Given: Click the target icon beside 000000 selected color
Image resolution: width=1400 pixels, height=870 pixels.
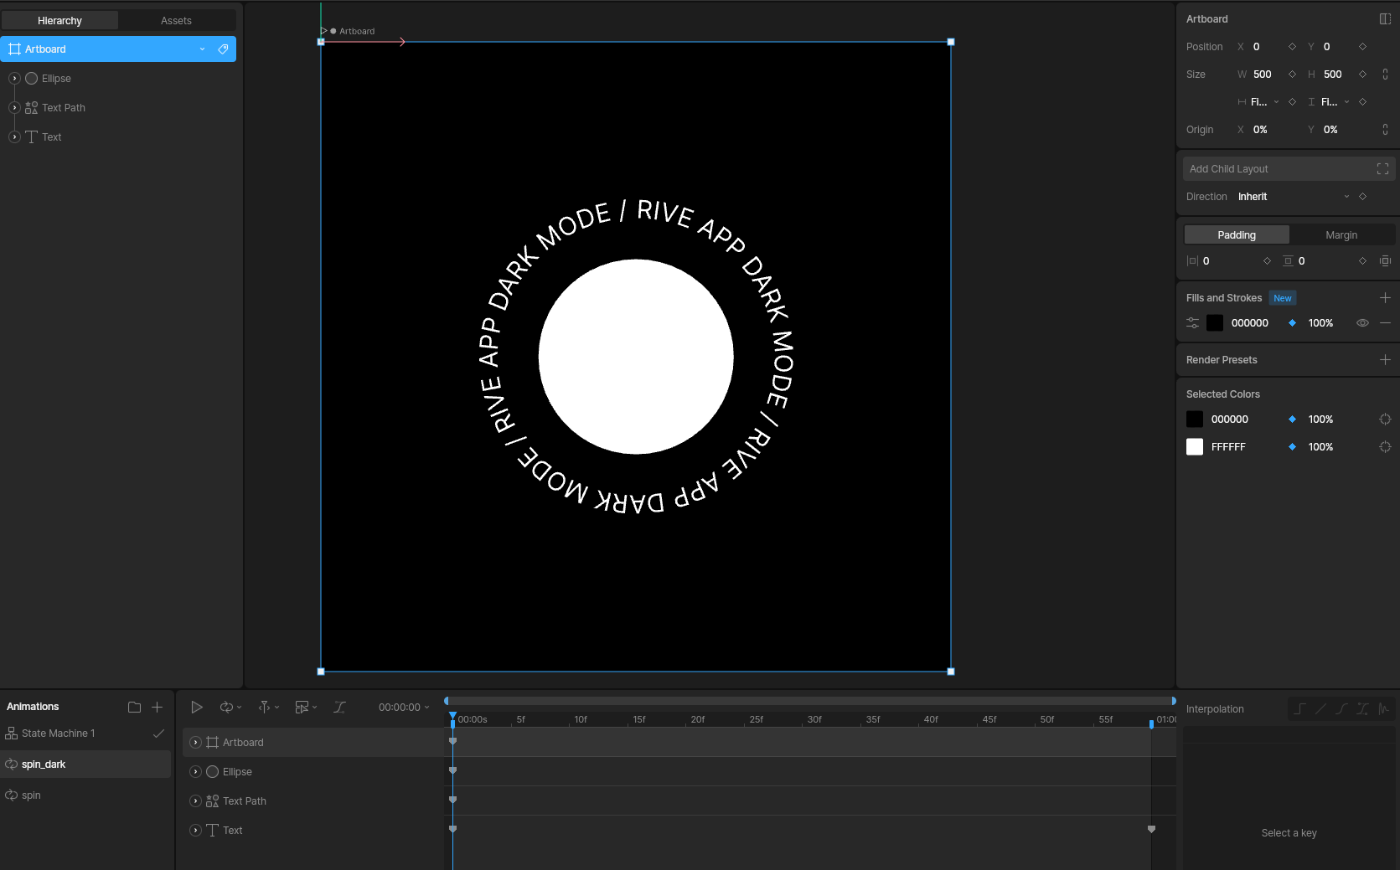Looking at the screenshot, I should point(1385,419).
